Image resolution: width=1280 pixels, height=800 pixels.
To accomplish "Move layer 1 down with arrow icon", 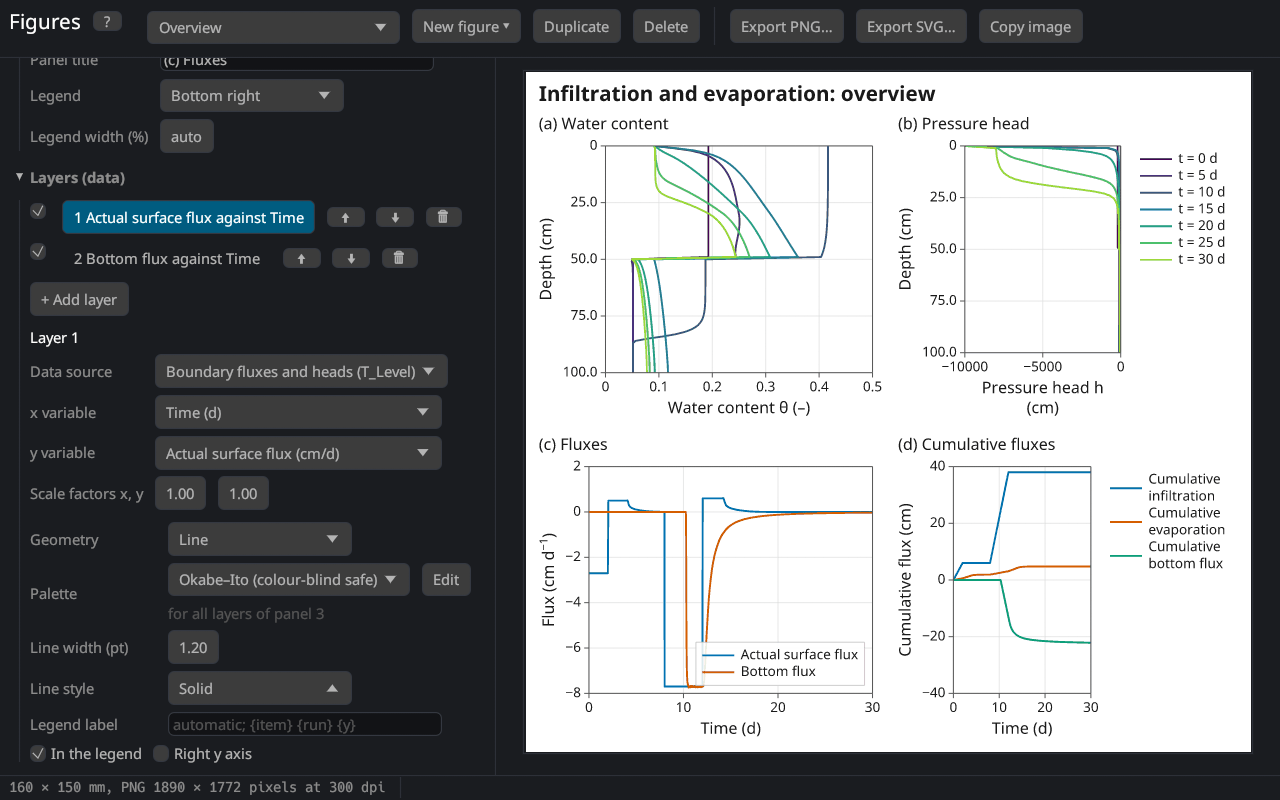I will tap(395, 217).
